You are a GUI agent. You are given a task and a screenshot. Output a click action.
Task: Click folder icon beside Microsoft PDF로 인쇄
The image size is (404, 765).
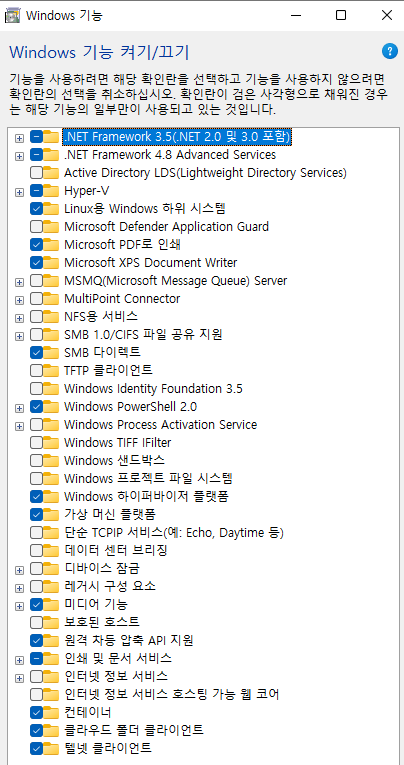(50, 245)
